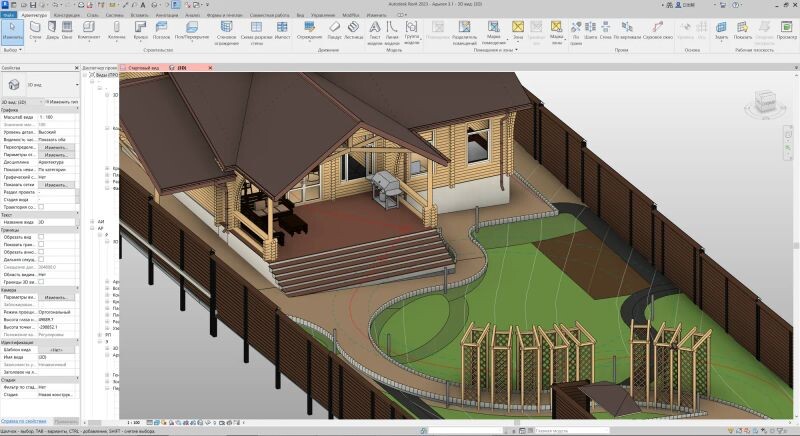
Task: Open the Справка по свойствам link
Action: [23, 421]
